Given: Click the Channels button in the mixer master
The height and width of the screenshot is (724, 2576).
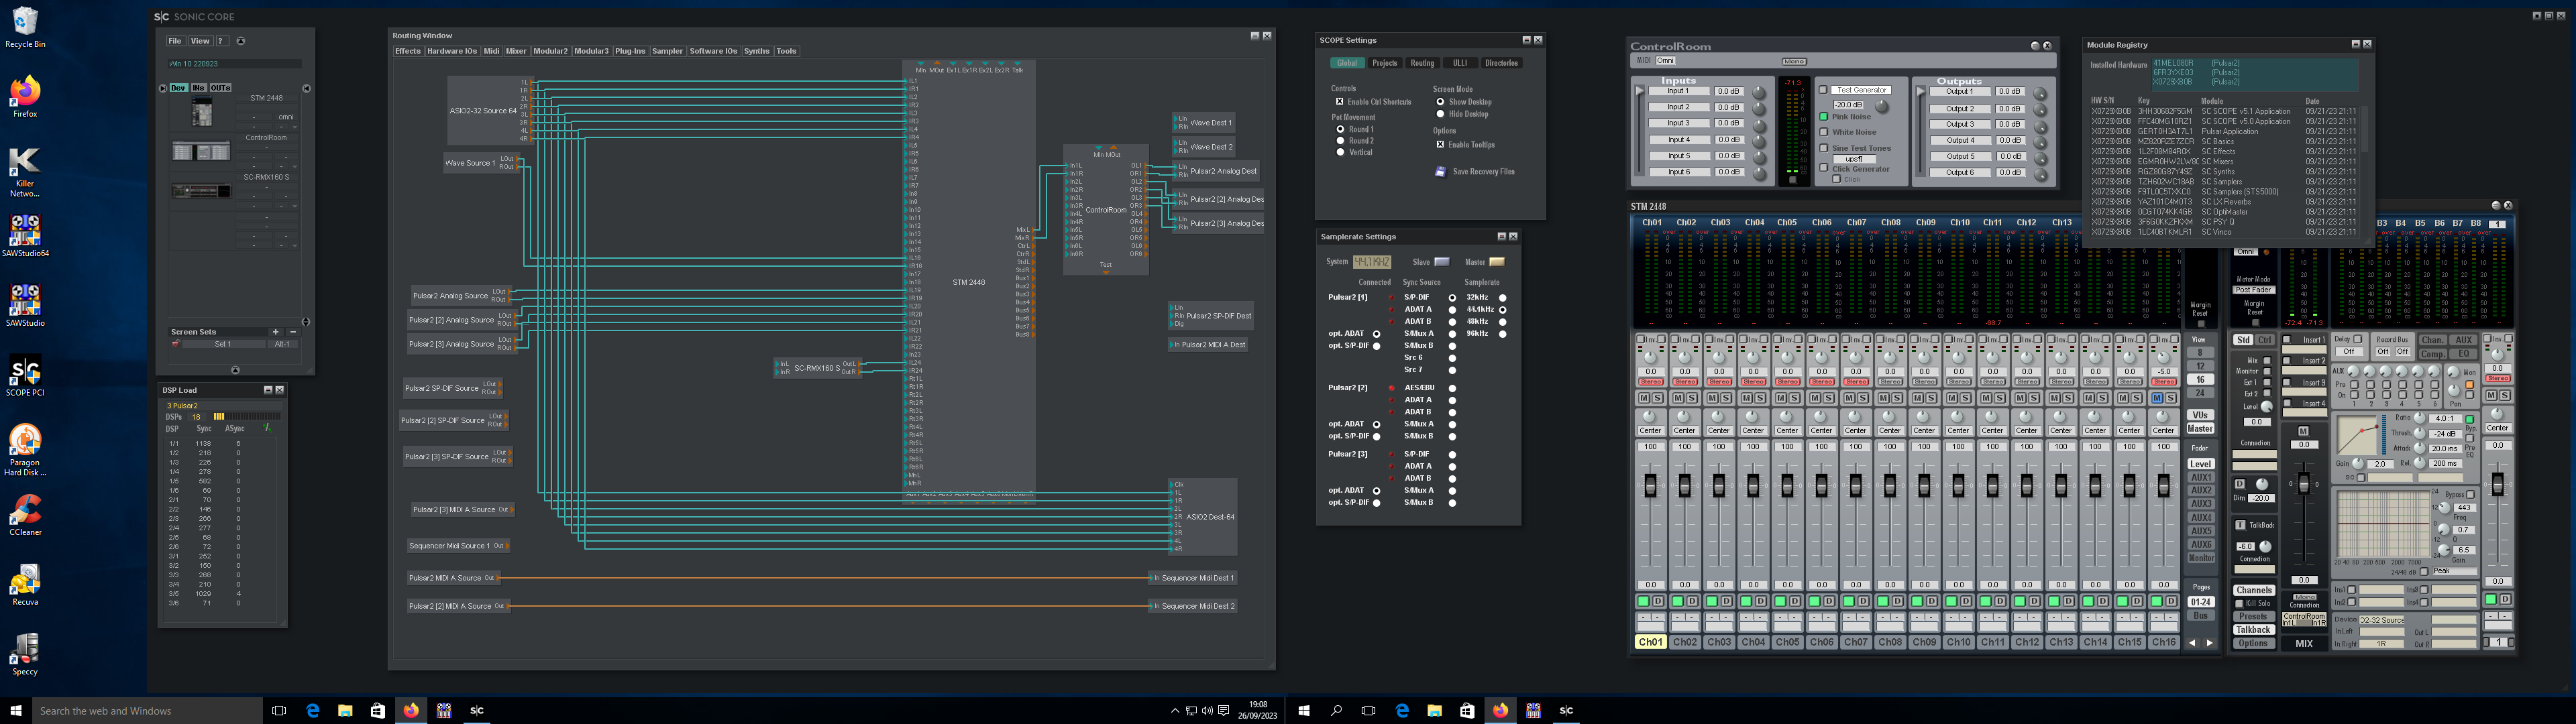Looking at the screenshot, I should (x=2254, y=590).
